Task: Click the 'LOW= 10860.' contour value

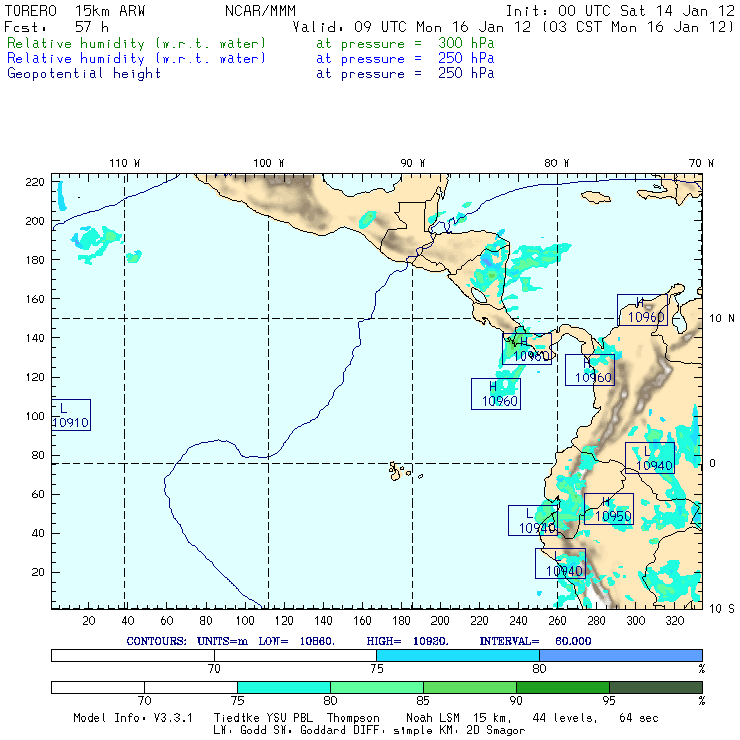Action: tap(297, 641)
